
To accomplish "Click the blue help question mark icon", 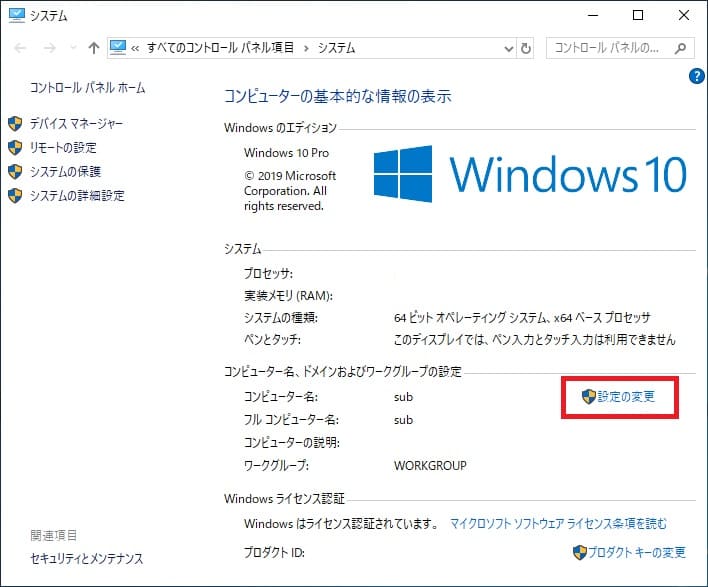I will click(697, 76).
